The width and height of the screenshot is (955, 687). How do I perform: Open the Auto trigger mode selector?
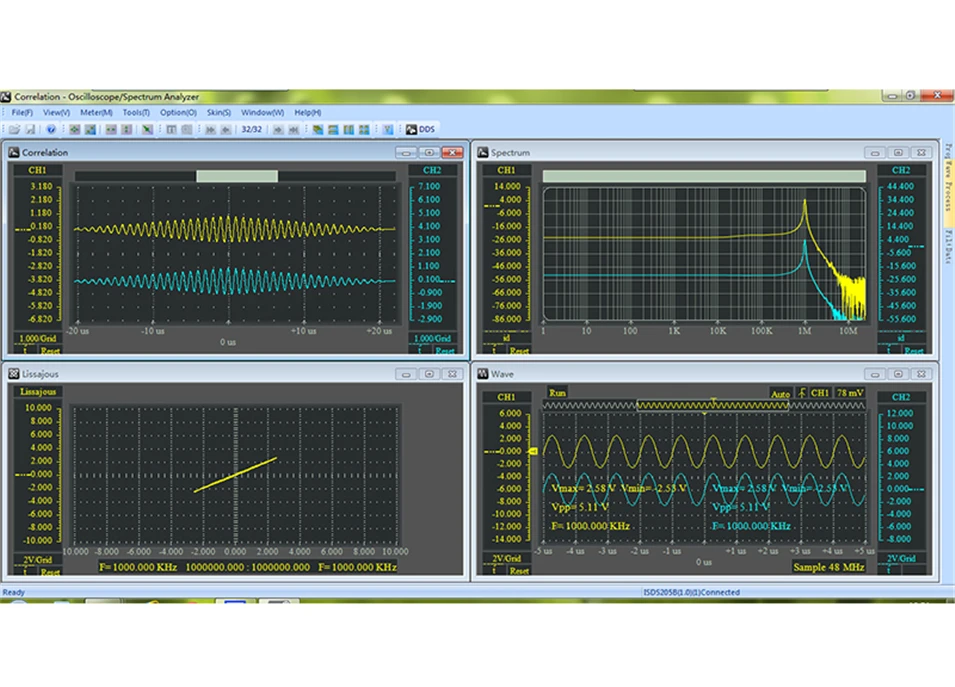[780, 393]
